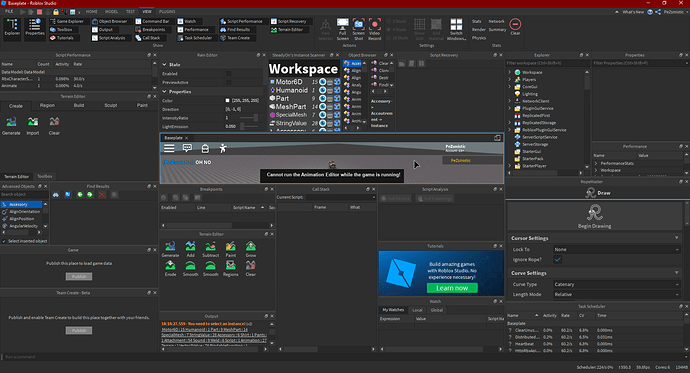Click the What's New link

tap(632, 12)
